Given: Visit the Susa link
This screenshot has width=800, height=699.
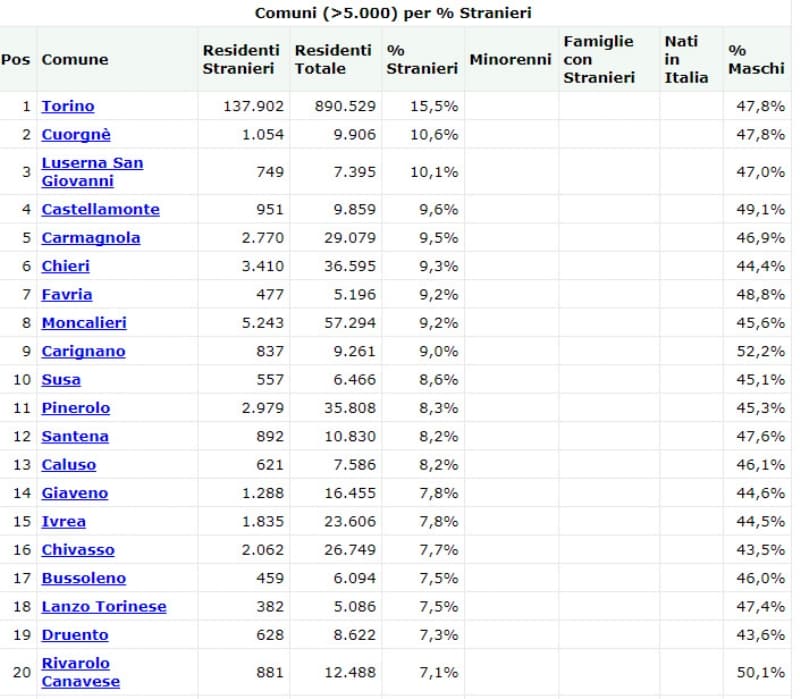Looking at the screenshot, I should [61, 380].
